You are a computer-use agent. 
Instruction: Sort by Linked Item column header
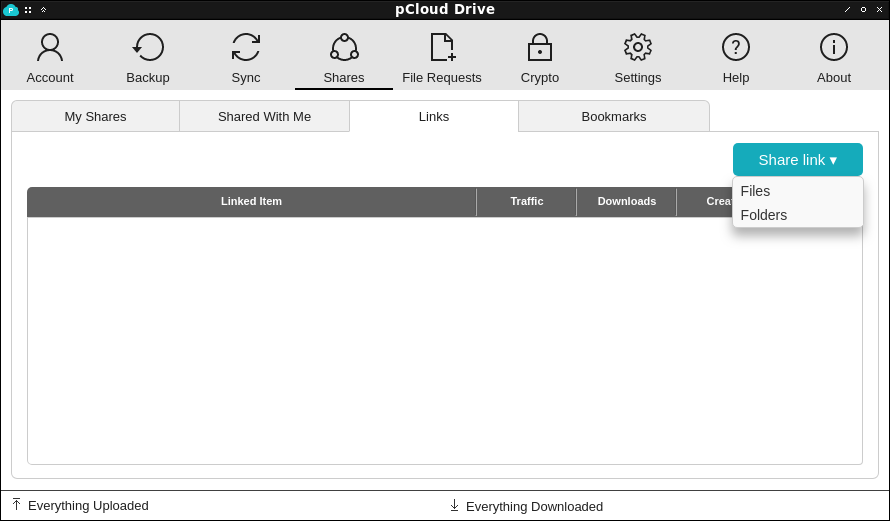[x=251, y=201]
